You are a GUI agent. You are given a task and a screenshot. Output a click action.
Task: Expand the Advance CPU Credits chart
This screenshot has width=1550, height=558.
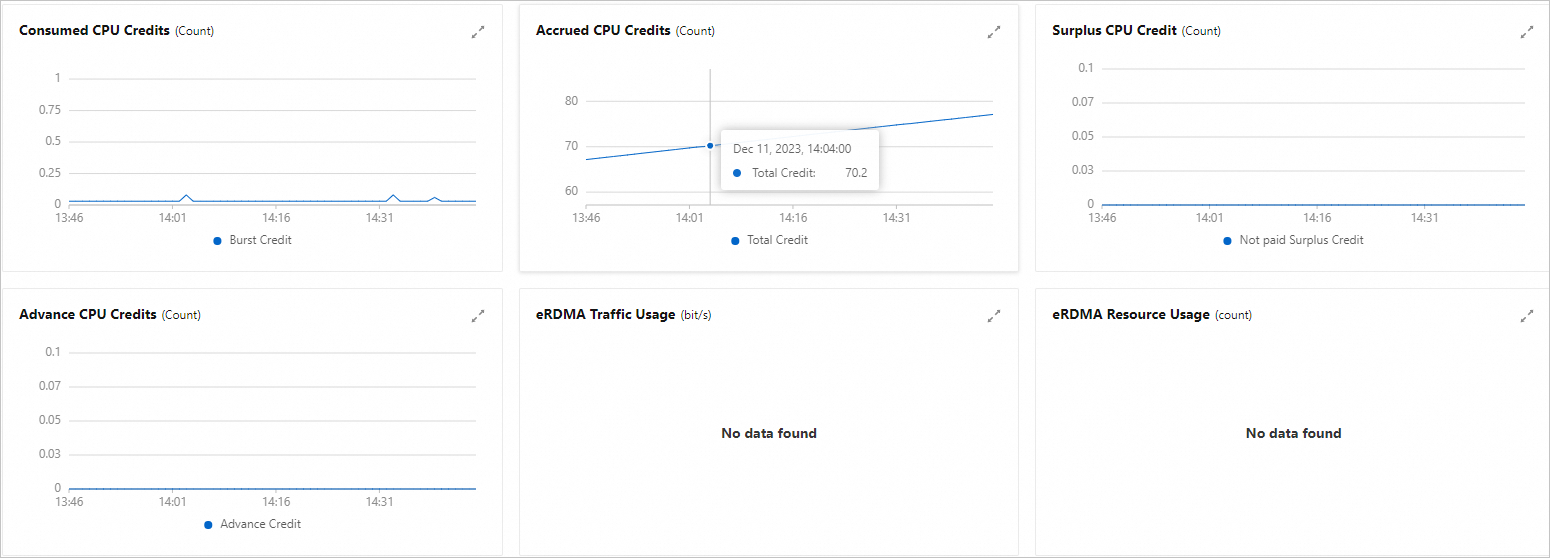478,316
